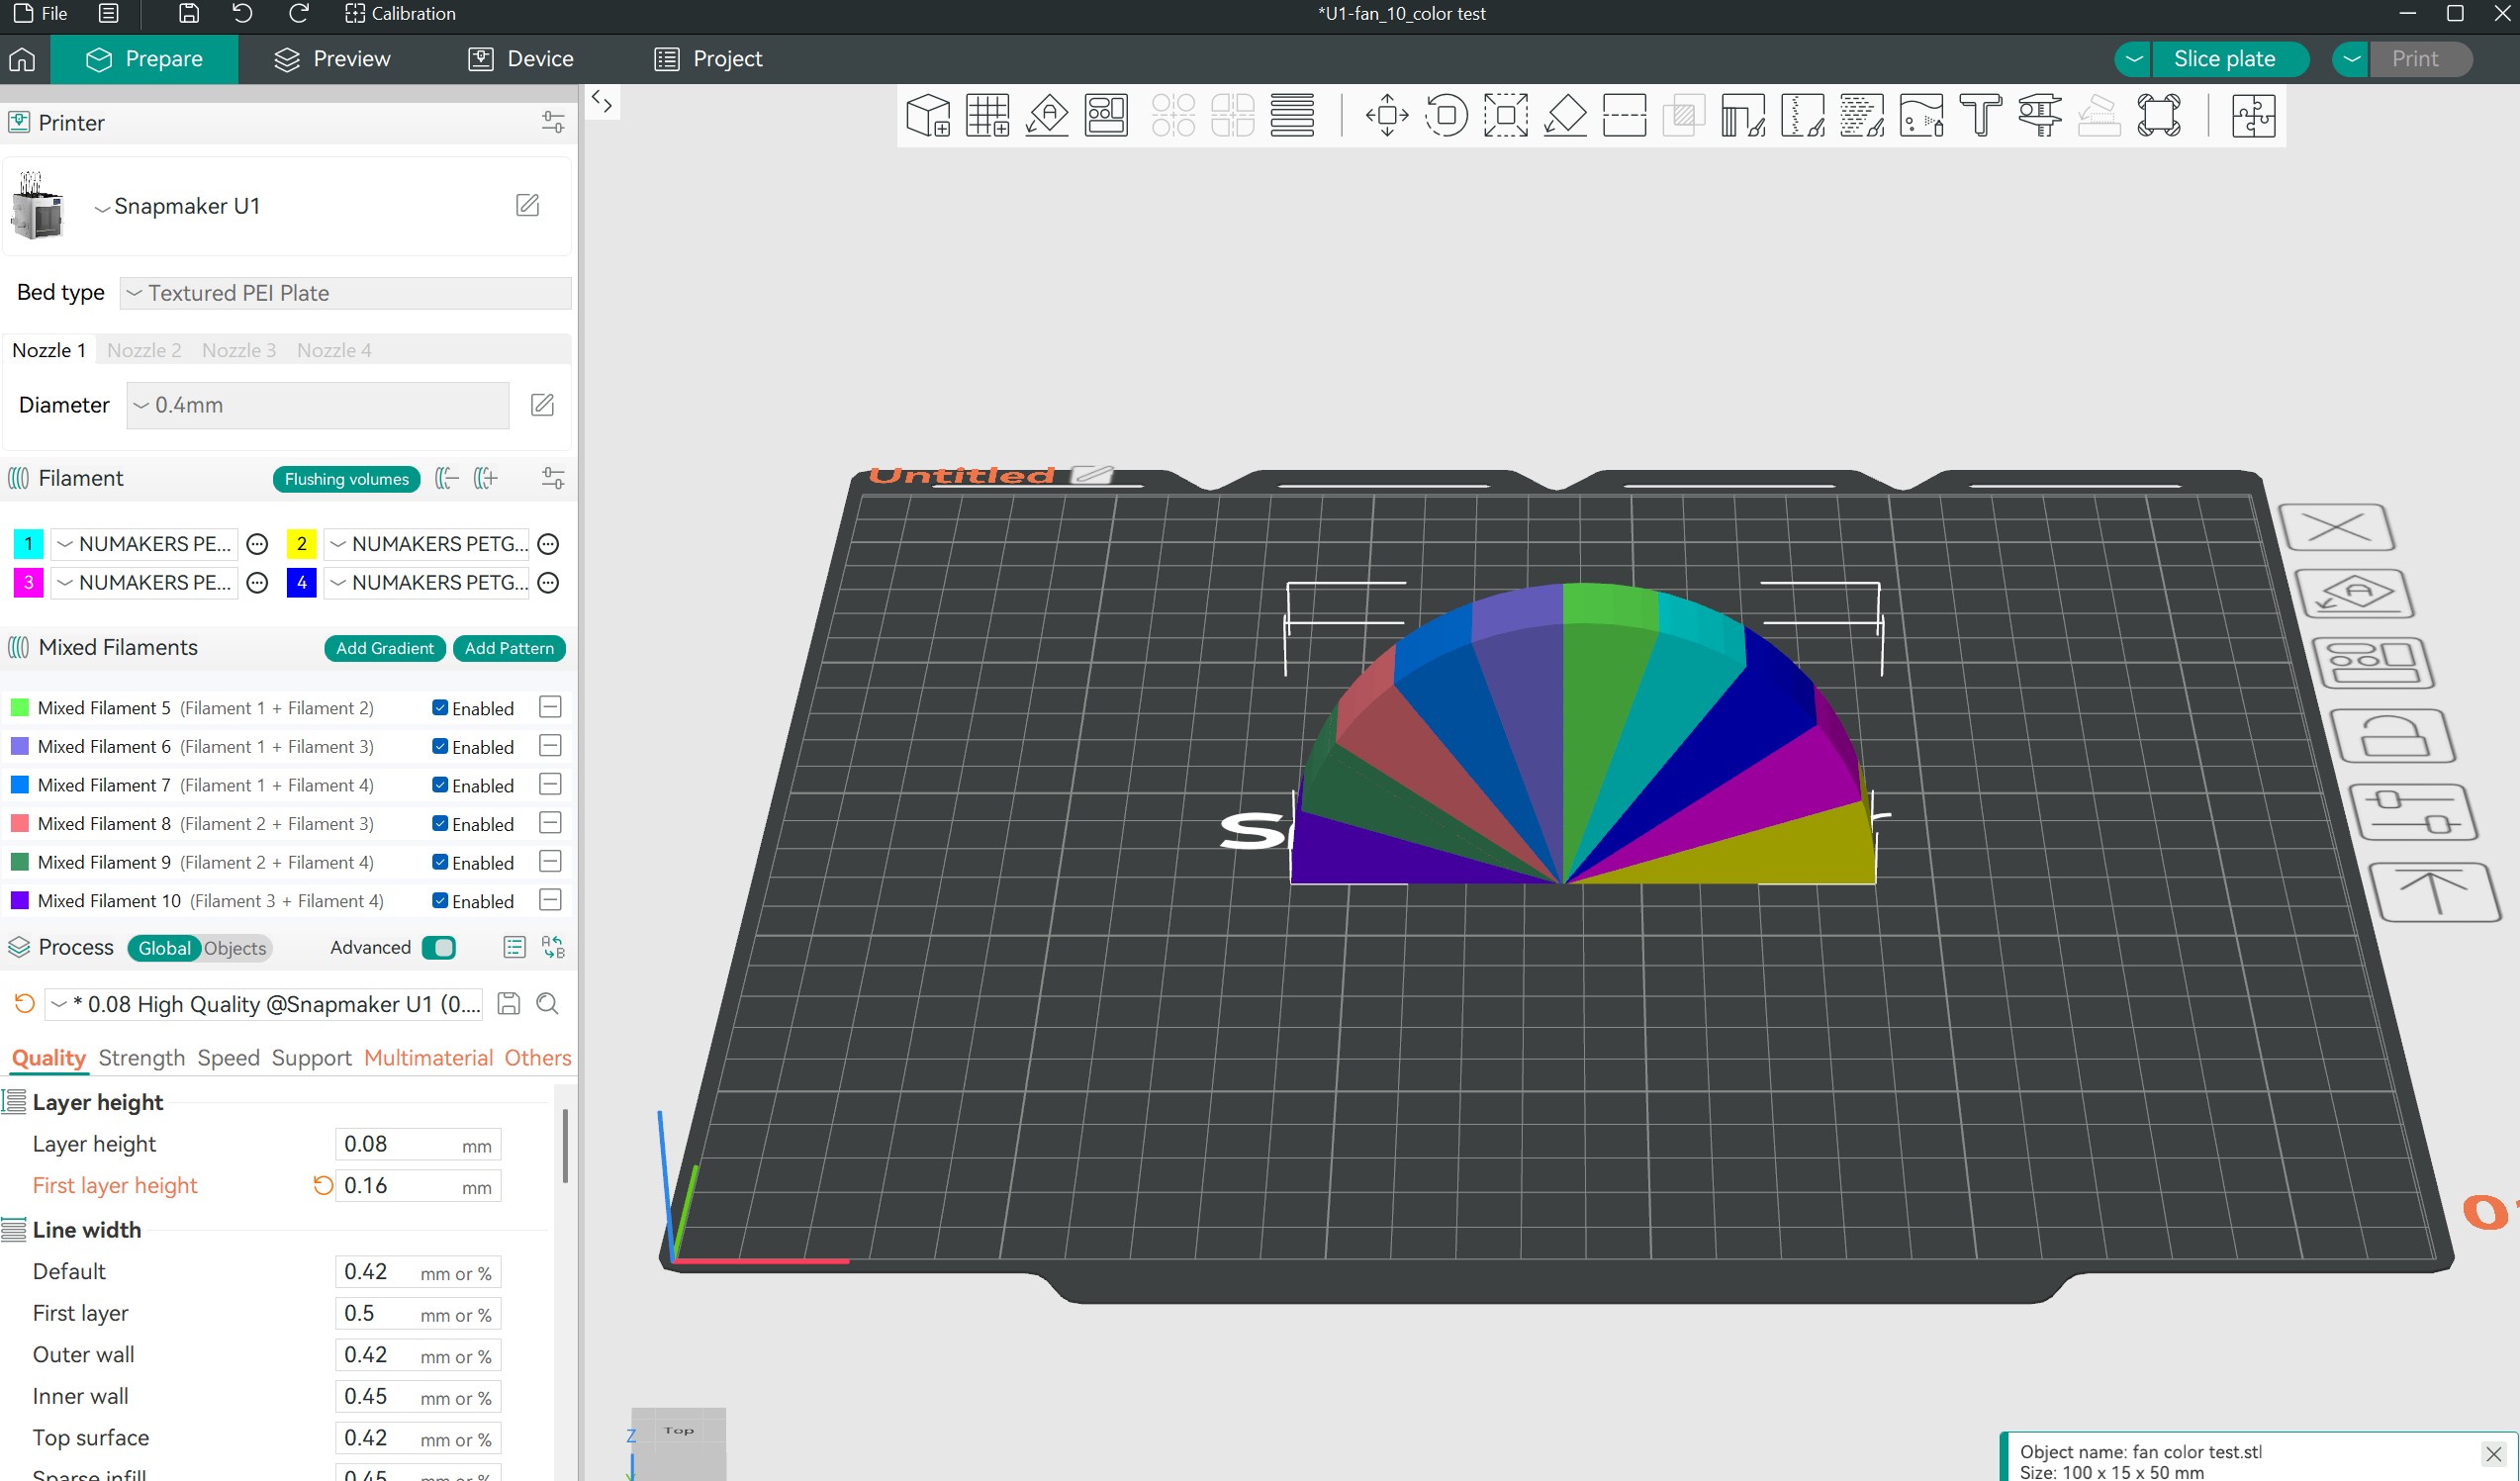Open the Bed type dropdown
This screenshot has width=2520, height=1481.
(x=345, y=293)
